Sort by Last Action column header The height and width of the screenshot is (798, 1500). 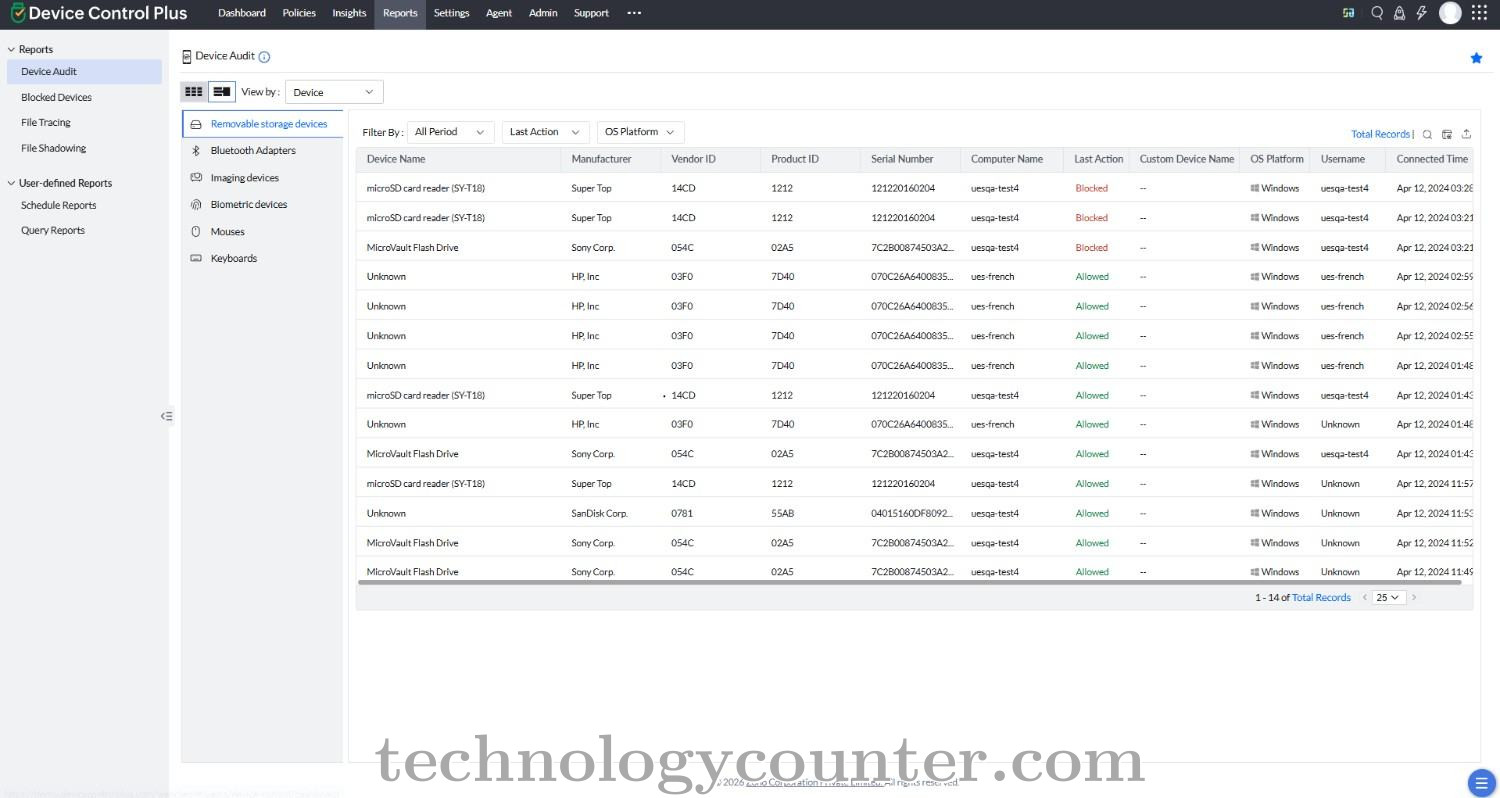tap(1098, 159)
